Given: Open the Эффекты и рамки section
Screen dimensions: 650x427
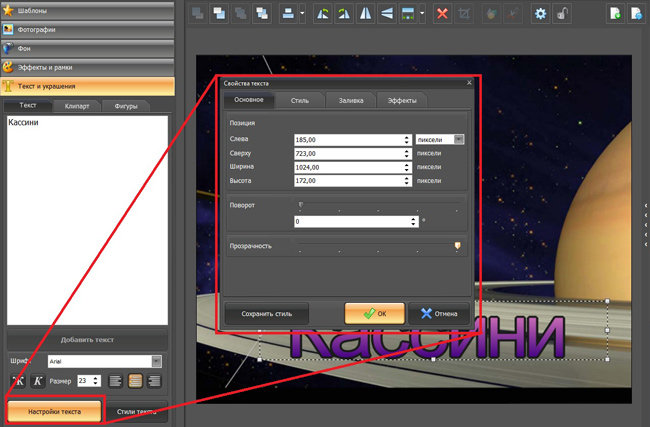Looking at the screenshot, I should point(87,67).
